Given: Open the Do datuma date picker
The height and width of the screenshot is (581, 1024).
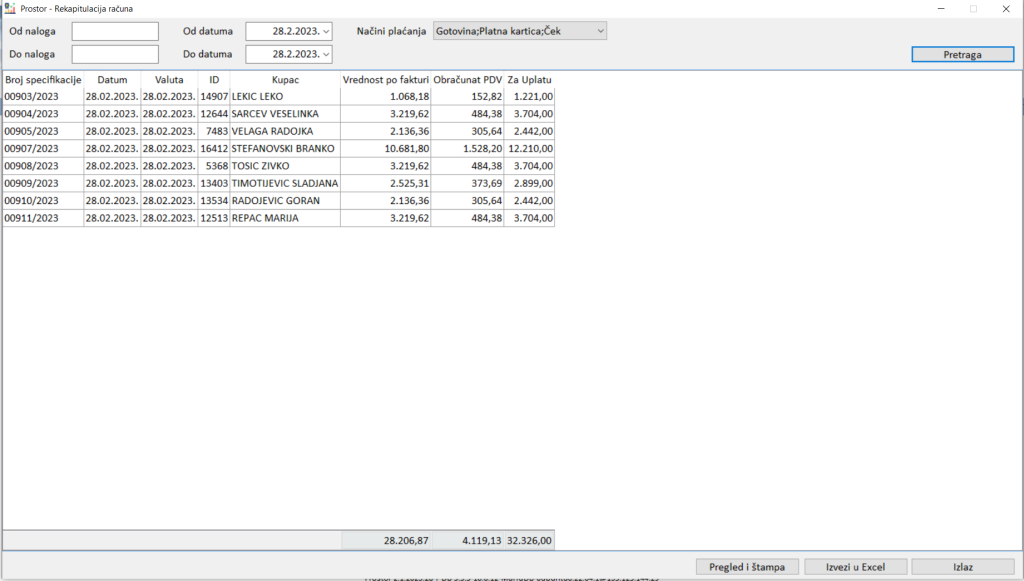Looking at the screenshot, I should (x=326, y=54).
